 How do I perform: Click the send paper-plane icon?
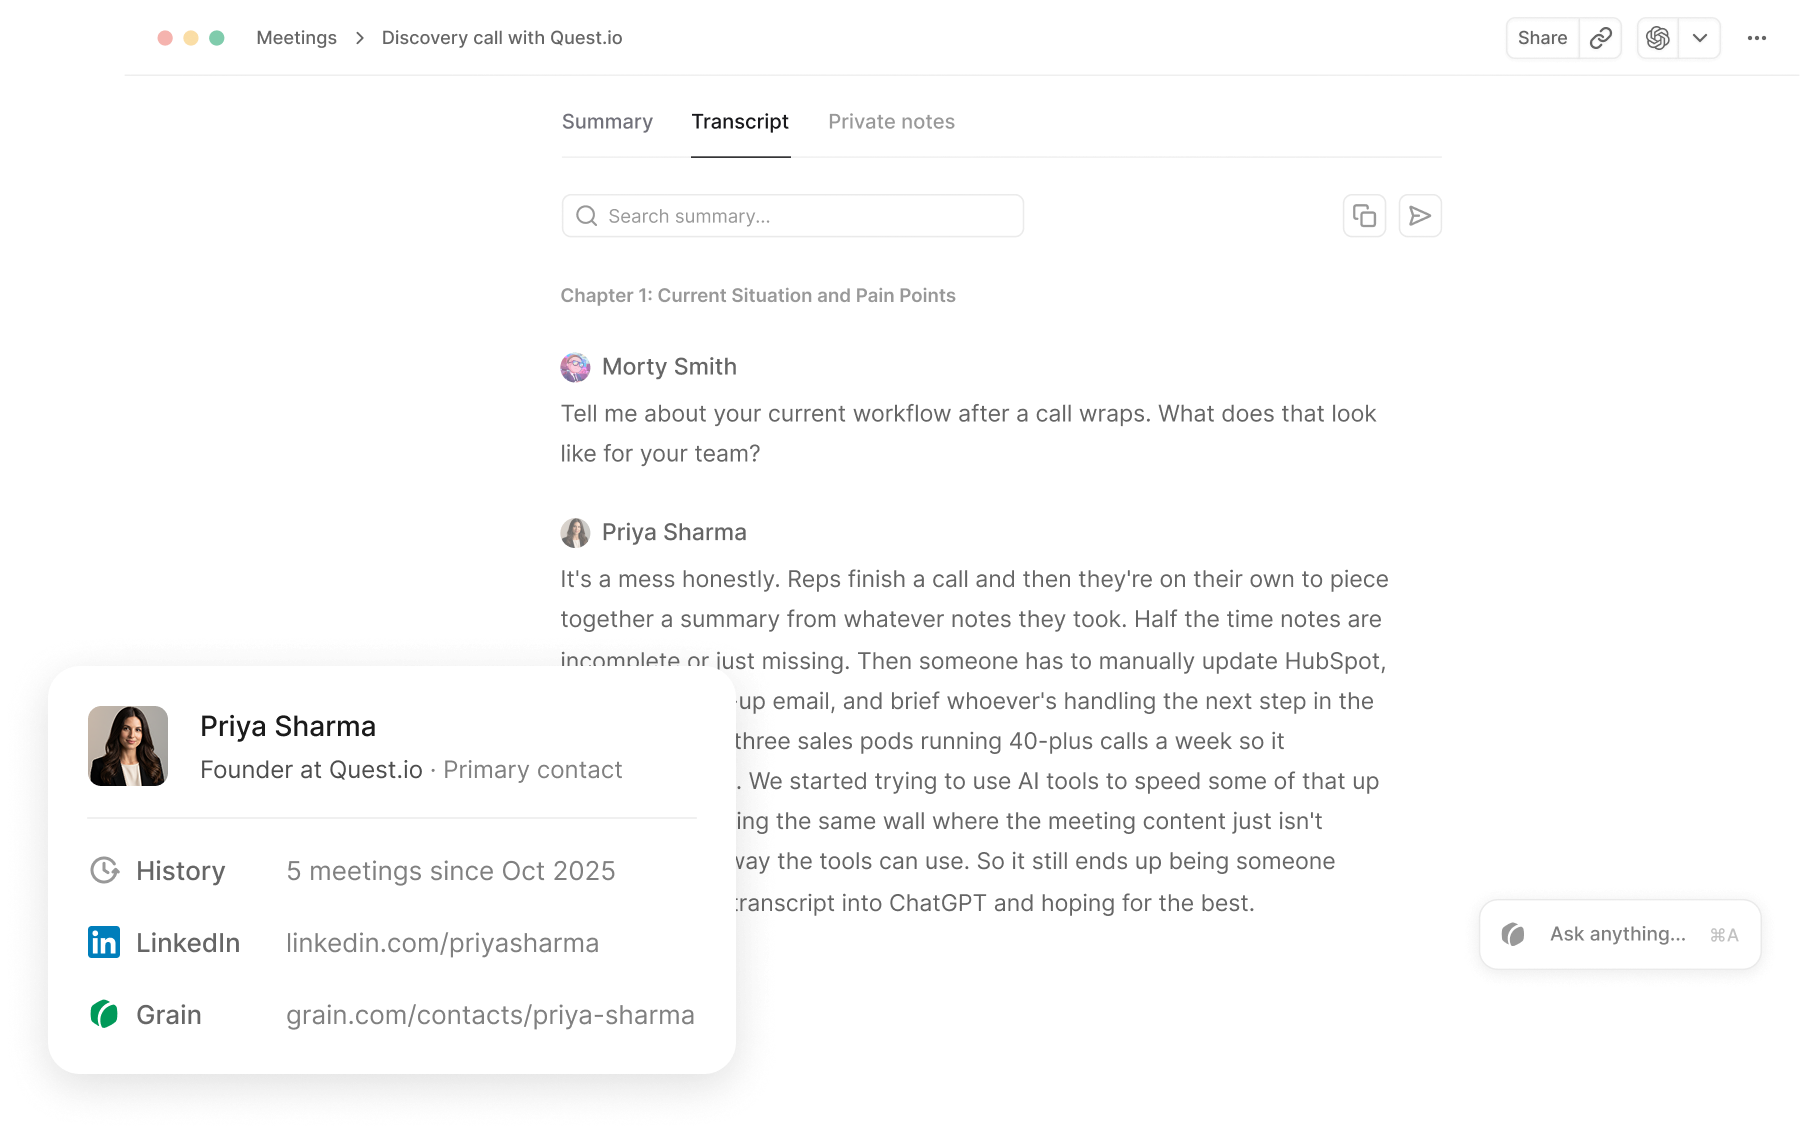click(x=1420, y=216)
